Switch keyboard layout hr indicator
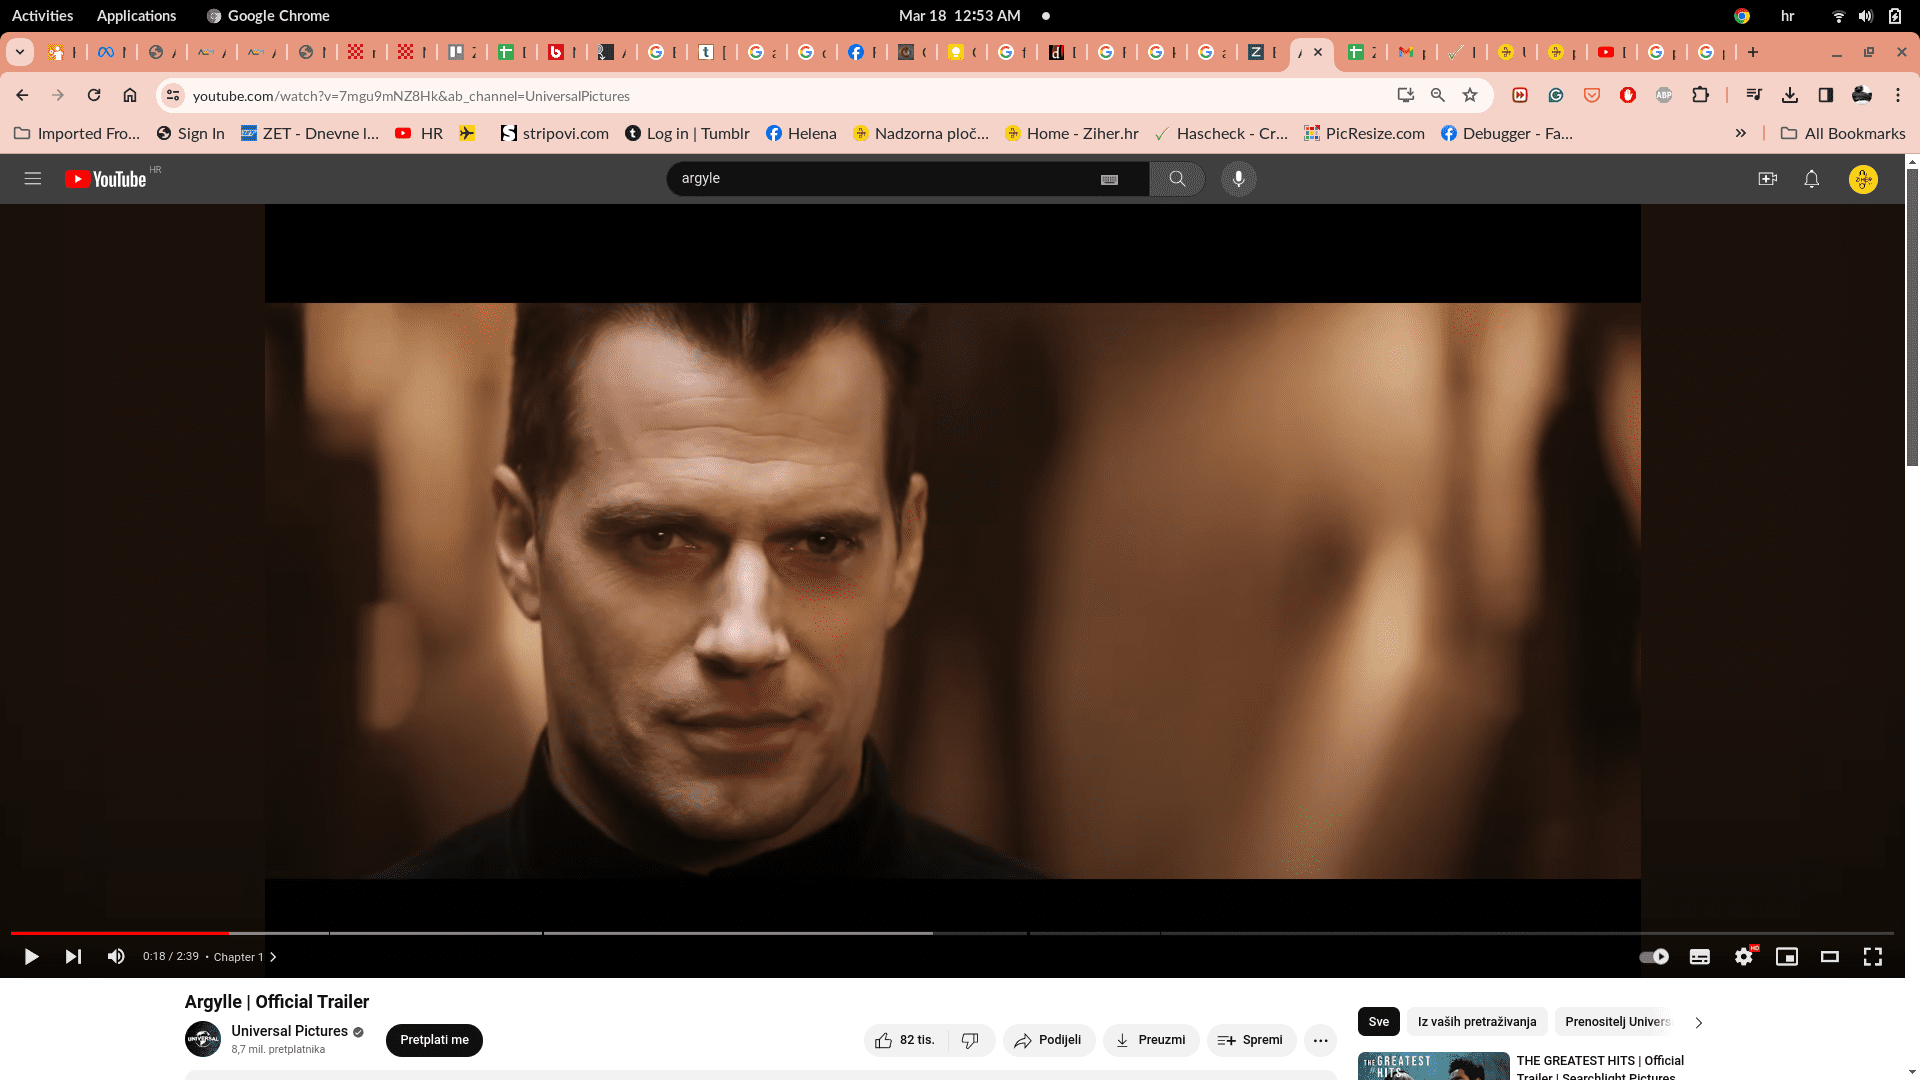Image resolution: width=1920 pixels, height=1080 pixels. [x=1787, y=16]
